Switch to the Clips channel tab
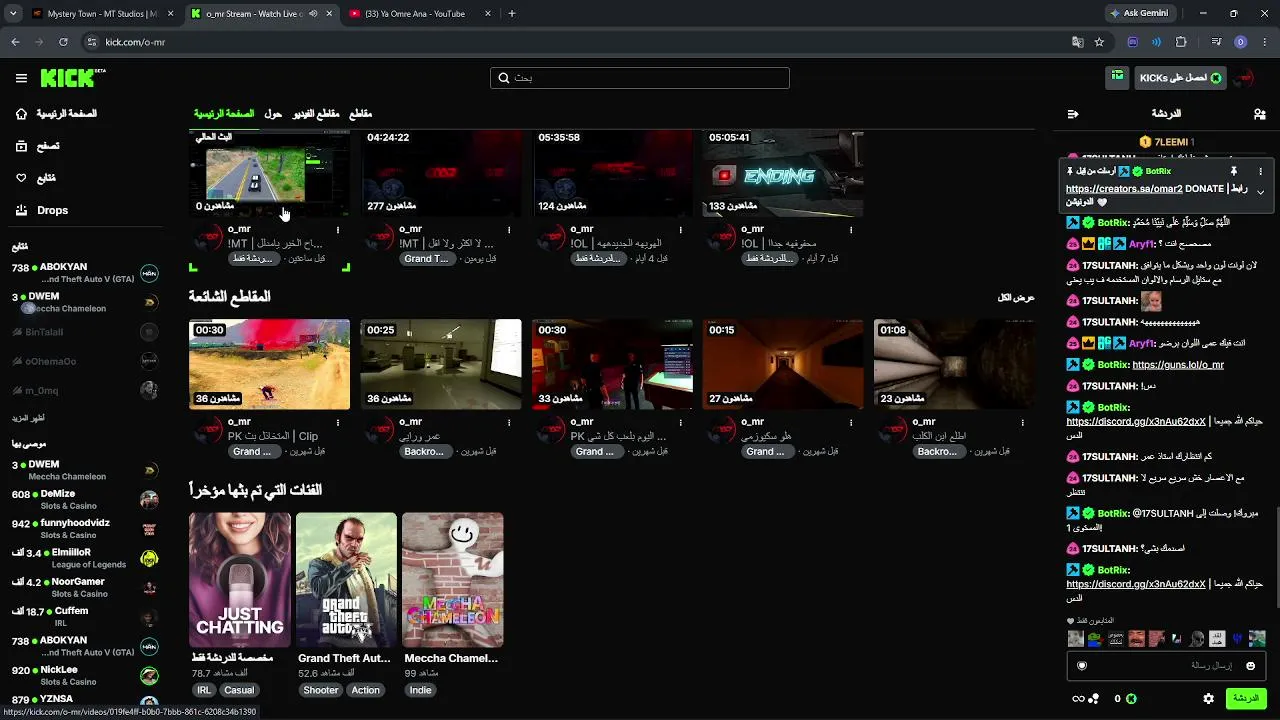Viewport: 1280px width, 720px height. coord(360,114)
